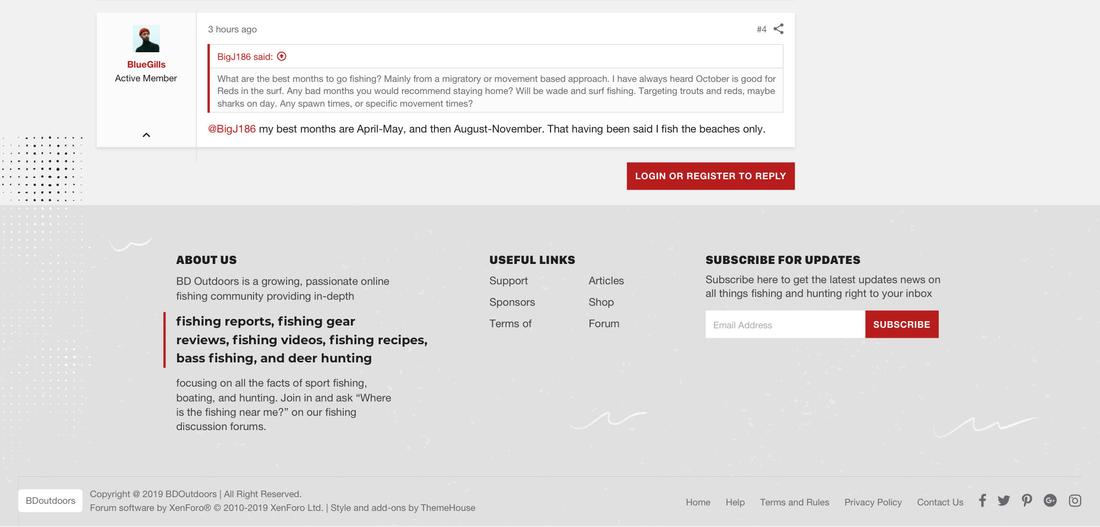The image size is (1100, 527).
Task: Go to Sponsors page
Action: coord(512,302)
